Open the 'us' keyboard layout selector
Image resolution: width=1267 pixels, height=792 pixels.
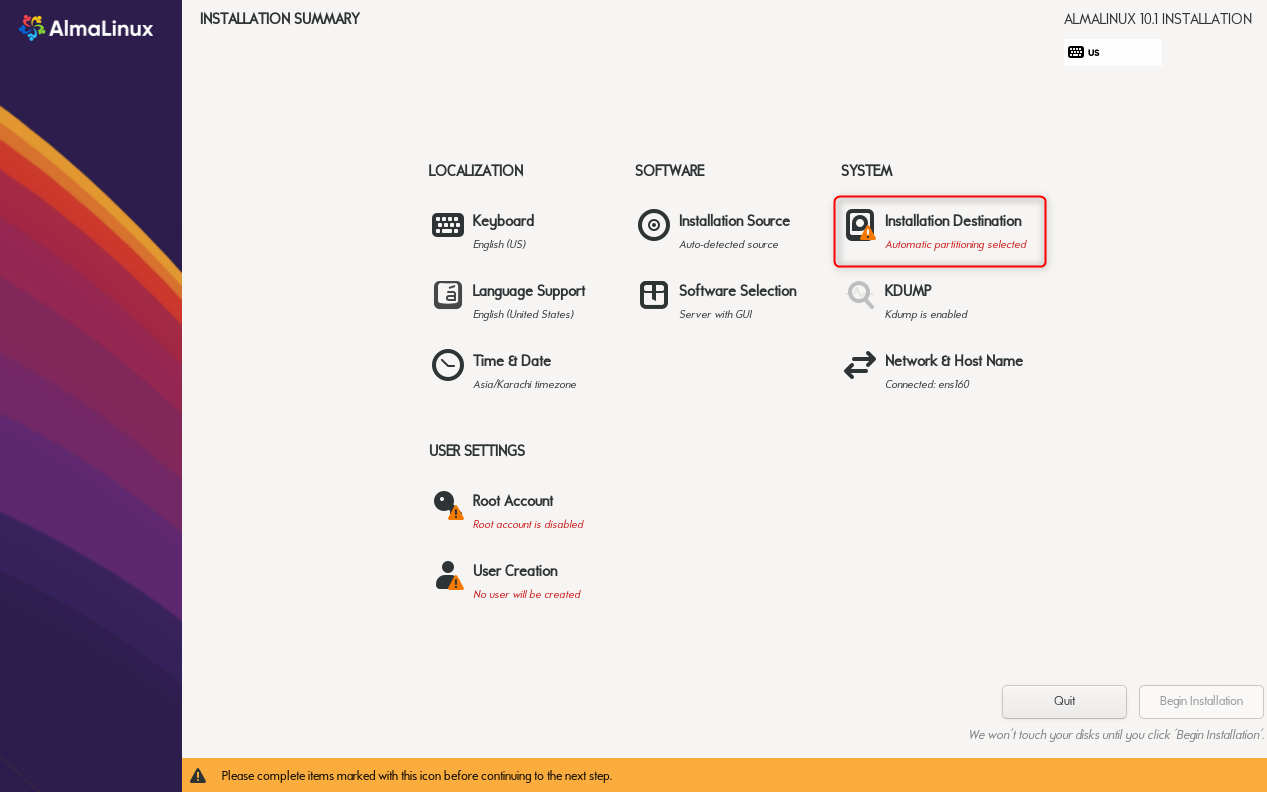pyautogui.click(x=1112, y=51)
